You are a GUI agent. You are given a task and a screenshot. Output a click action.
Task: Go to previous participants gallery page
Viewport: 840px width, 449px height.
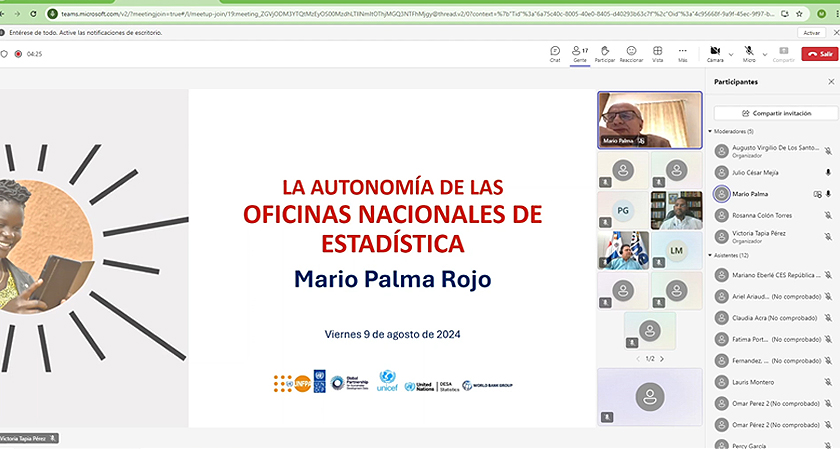pos(638,359)
